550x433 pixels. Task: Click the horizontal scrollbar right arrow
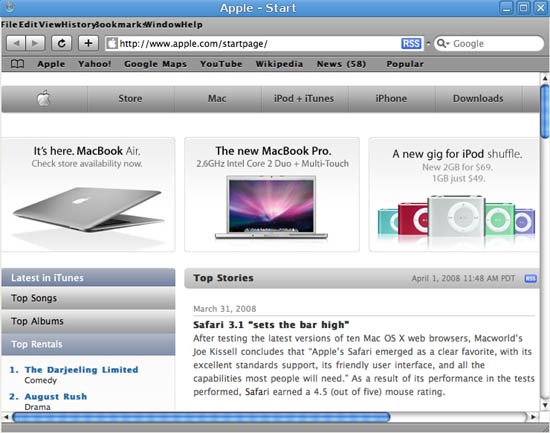pyautogui.click(x=534, y=417)
